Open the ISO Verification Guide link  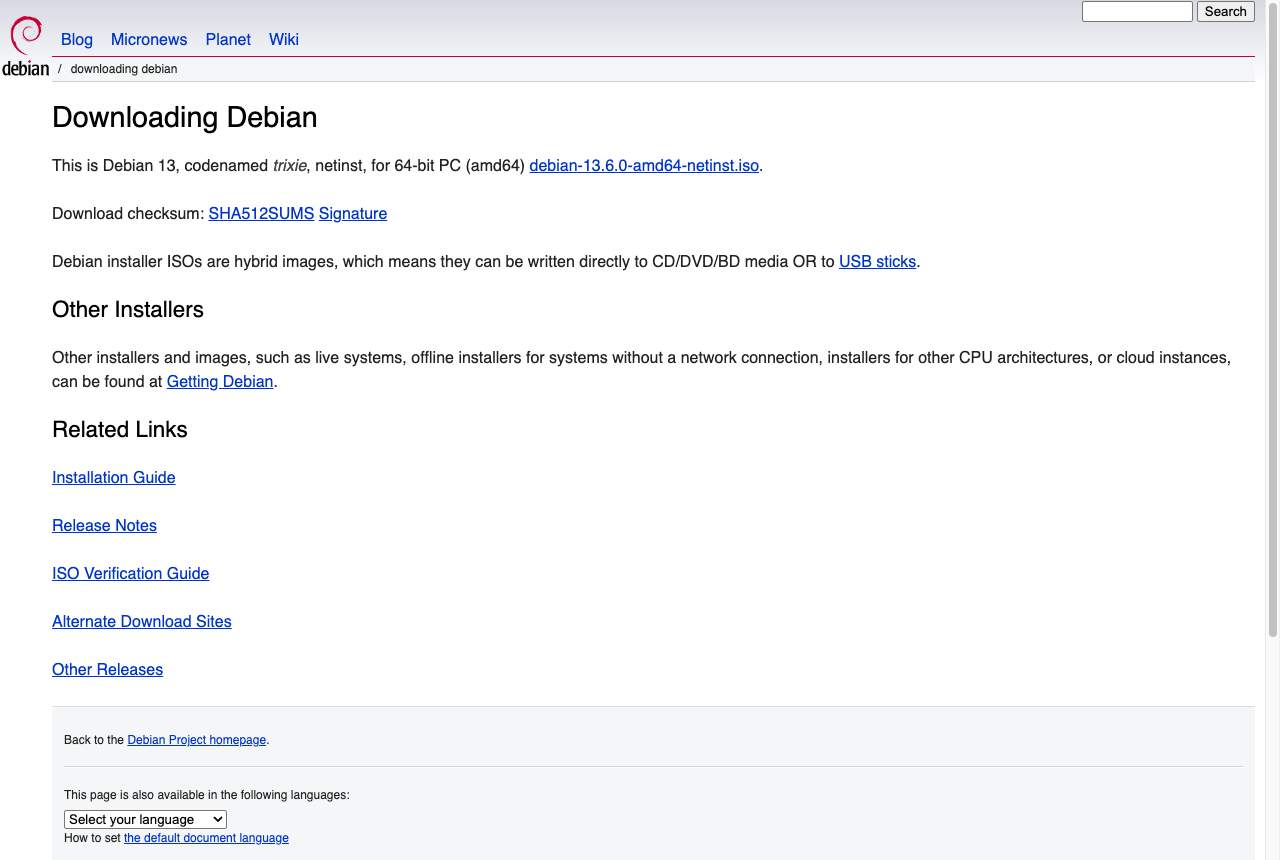(x=131, y=573)
